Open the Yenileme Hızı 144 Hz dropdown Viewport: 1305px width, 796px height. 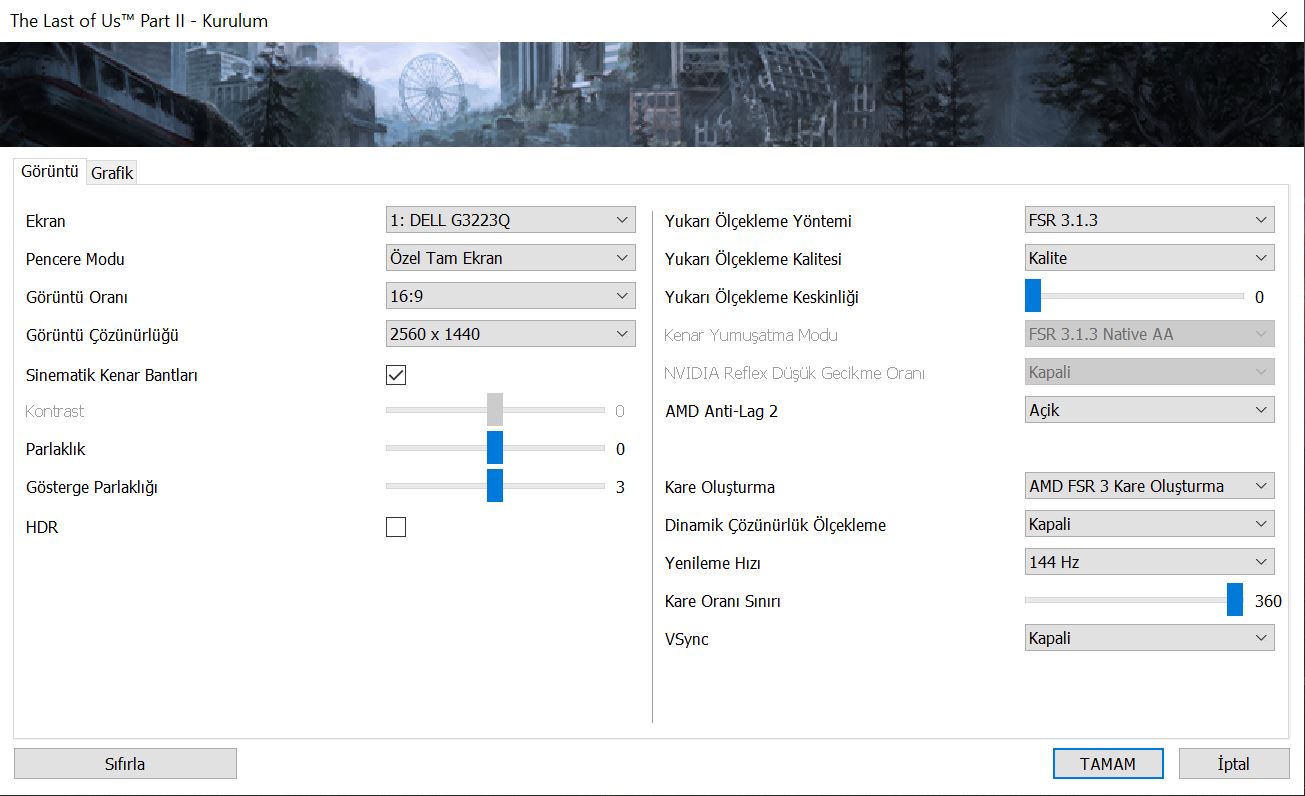click(x=1150, y=562)
